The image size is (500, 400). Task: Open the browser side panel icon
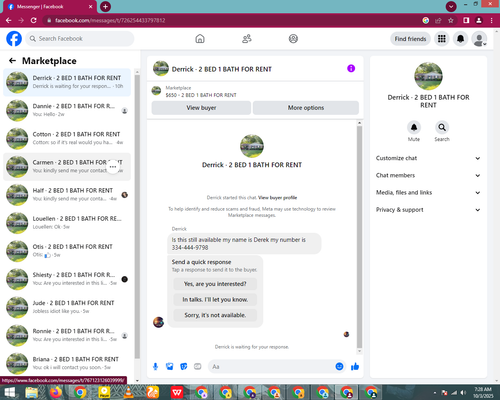coord(466,20)
